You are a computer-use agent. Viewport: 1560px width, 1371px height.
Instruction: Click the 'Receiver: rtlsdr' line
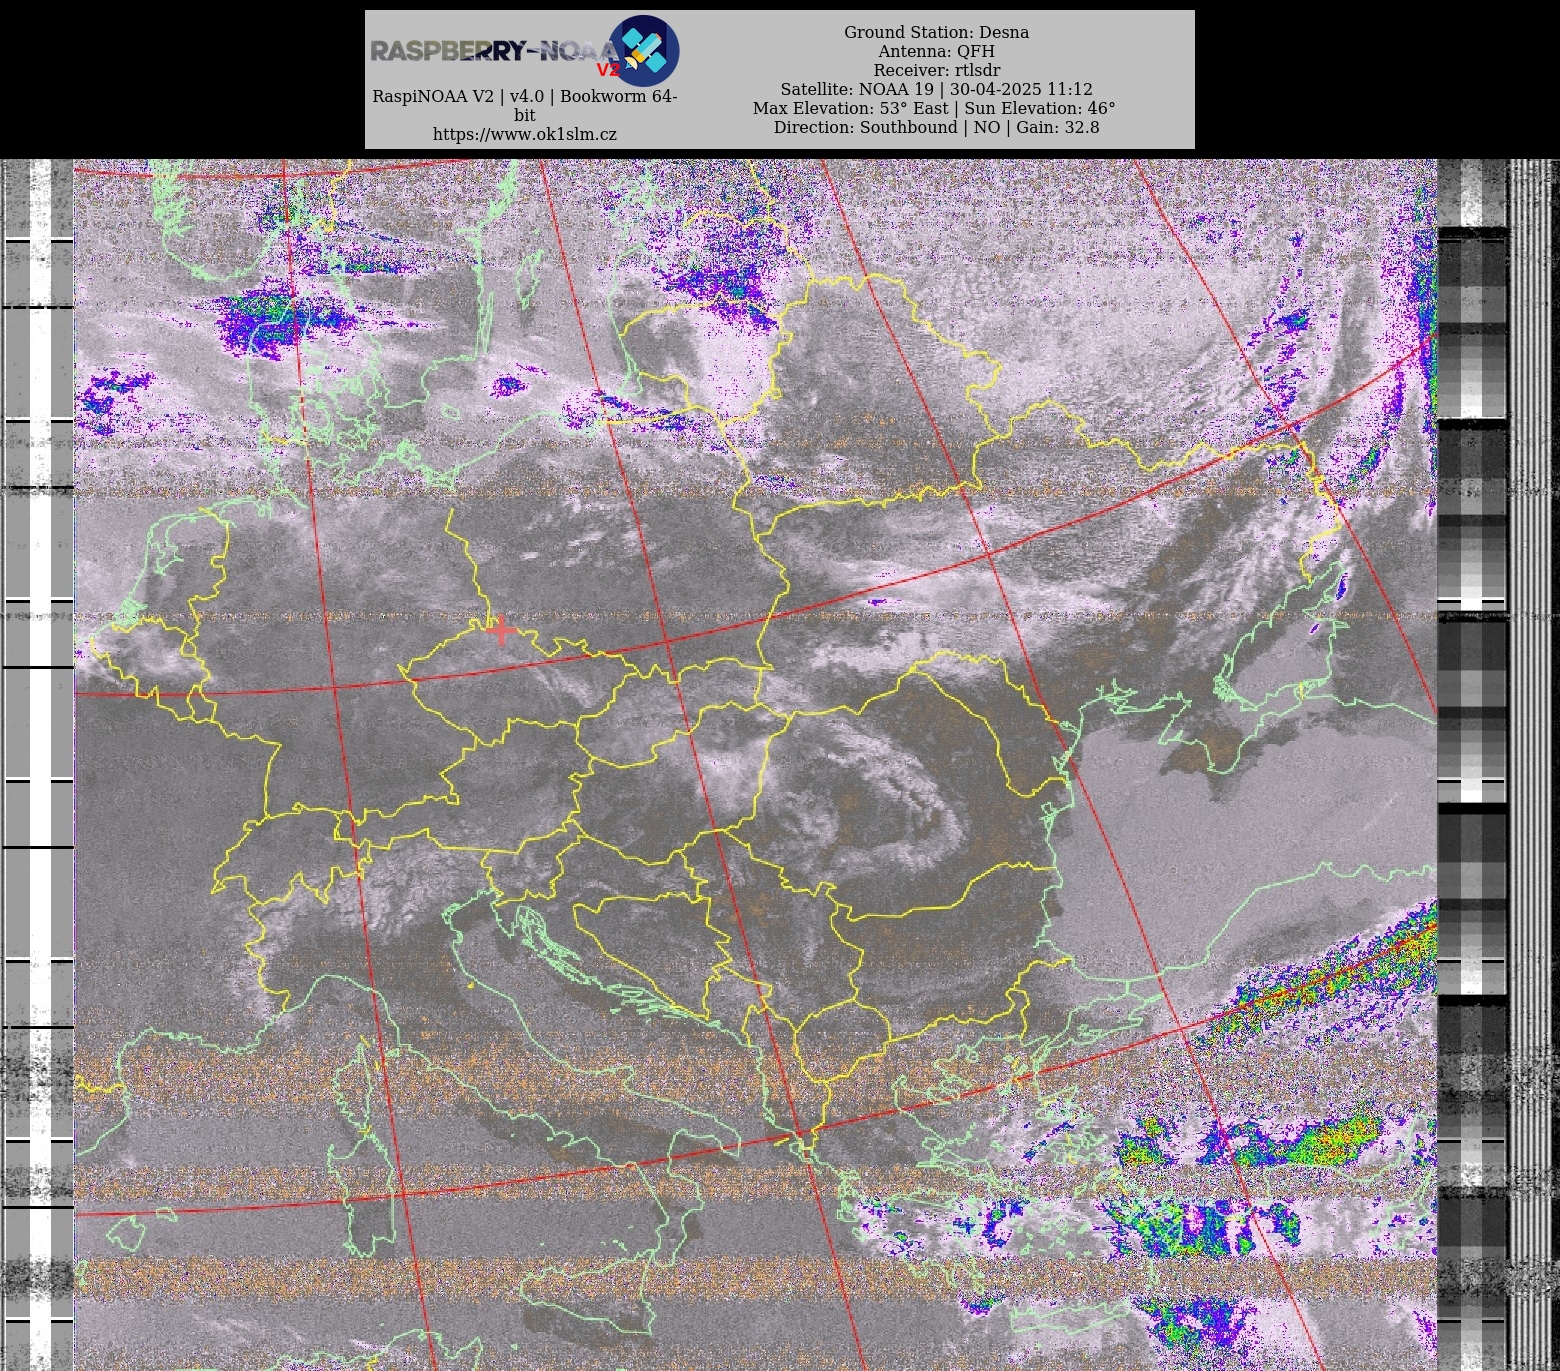936,70
